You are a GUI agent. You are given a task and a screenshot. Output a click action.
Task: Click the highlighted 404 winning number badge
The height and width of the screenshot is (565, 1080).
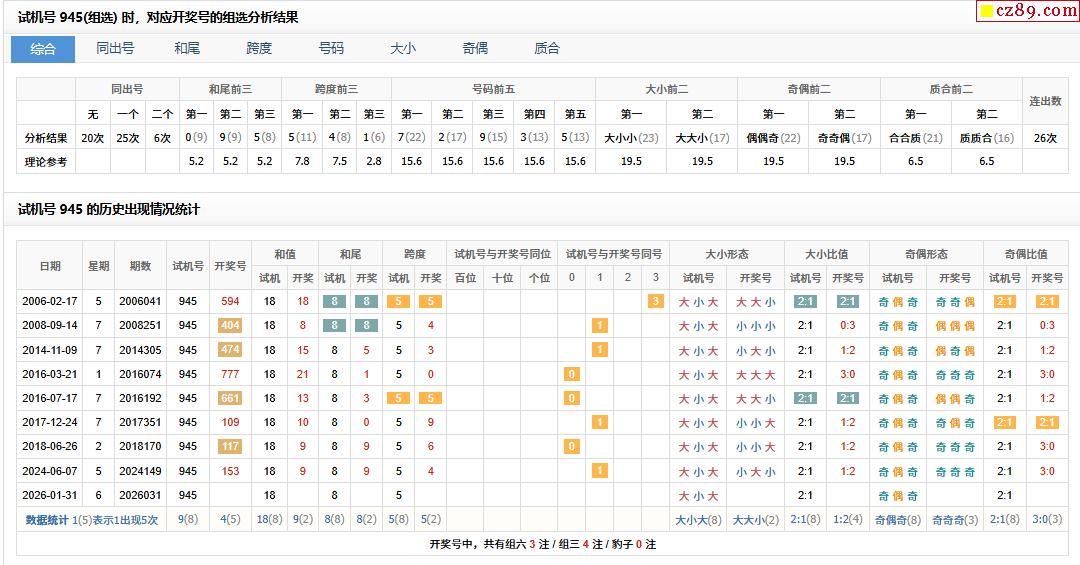[230, 325]
